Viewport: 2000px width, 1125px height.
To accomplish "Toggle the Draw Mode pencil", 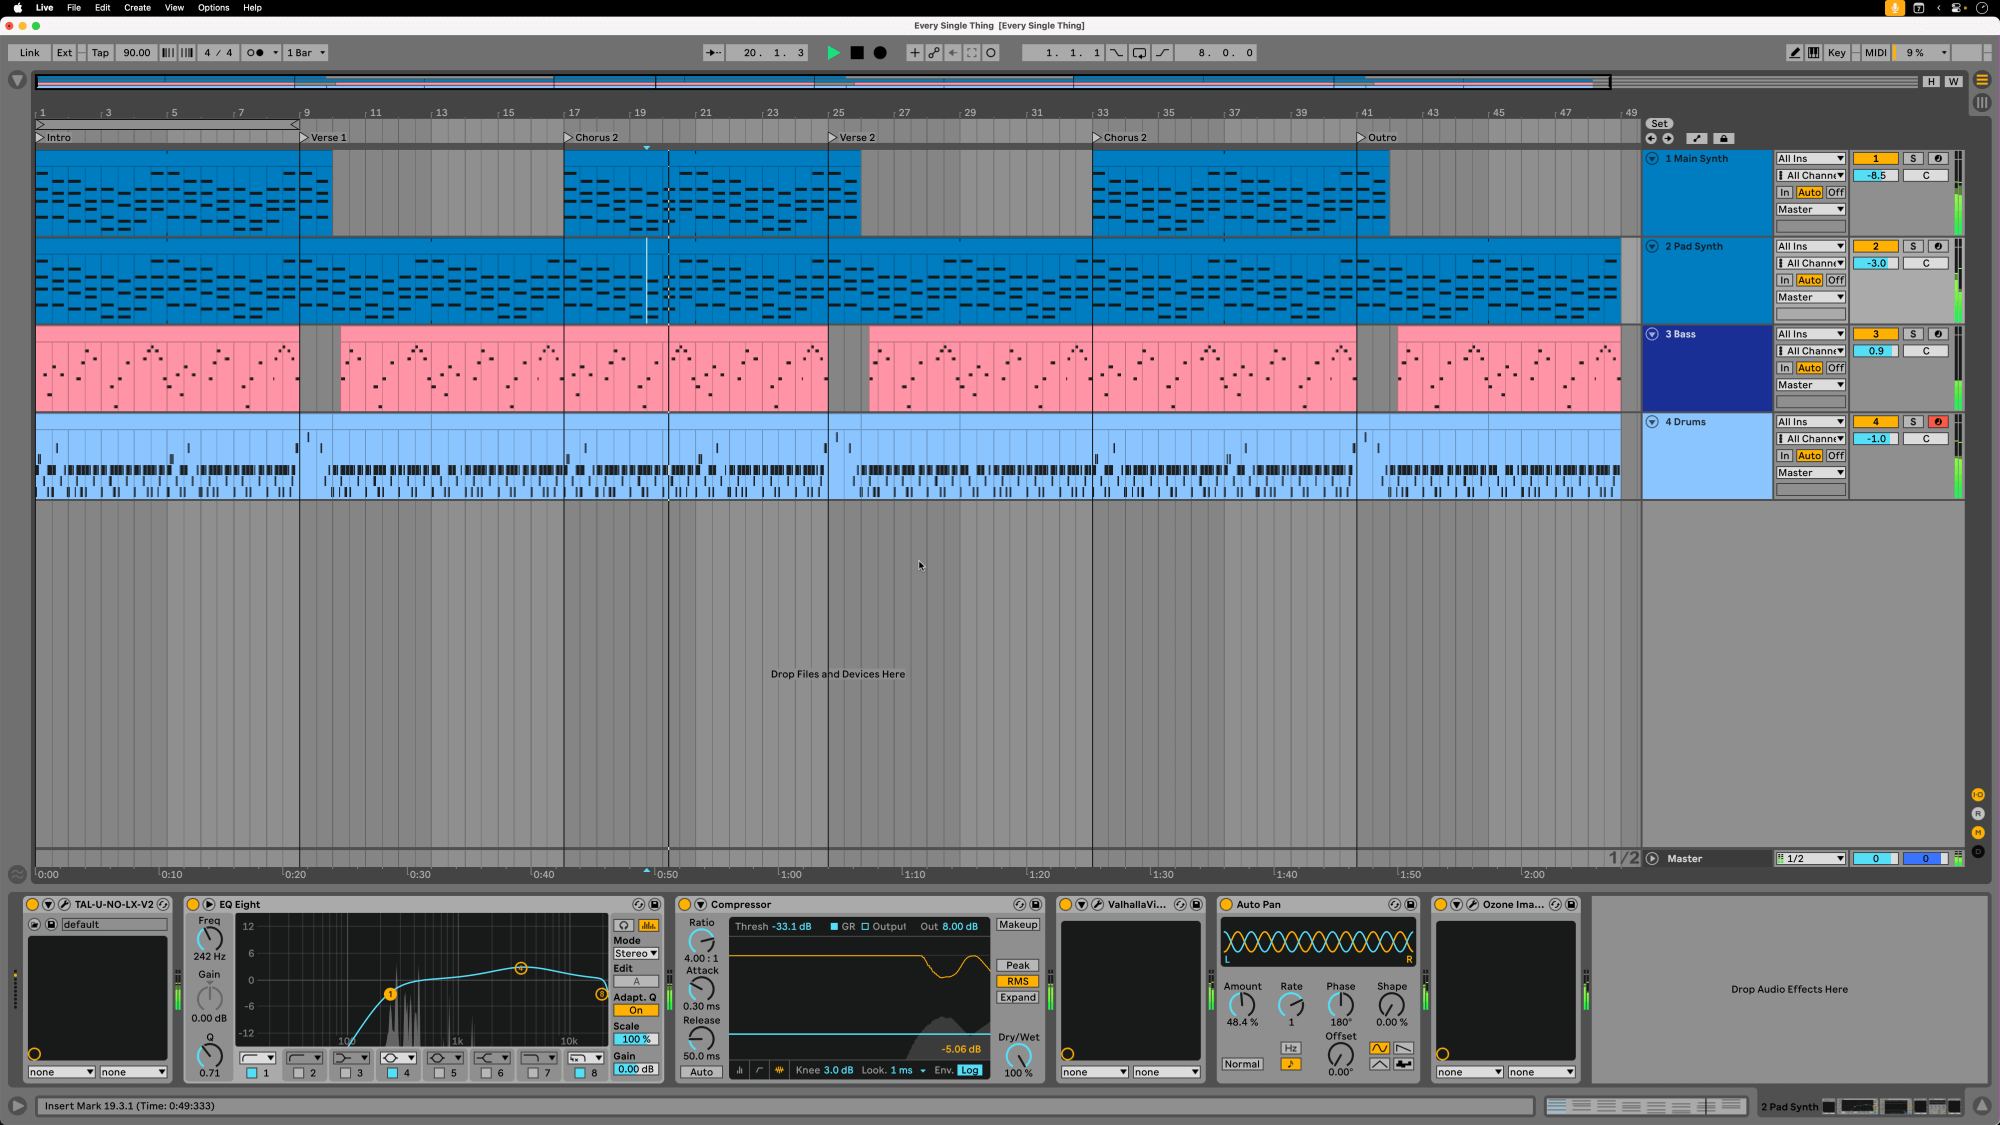I will tap(1795, 53).
